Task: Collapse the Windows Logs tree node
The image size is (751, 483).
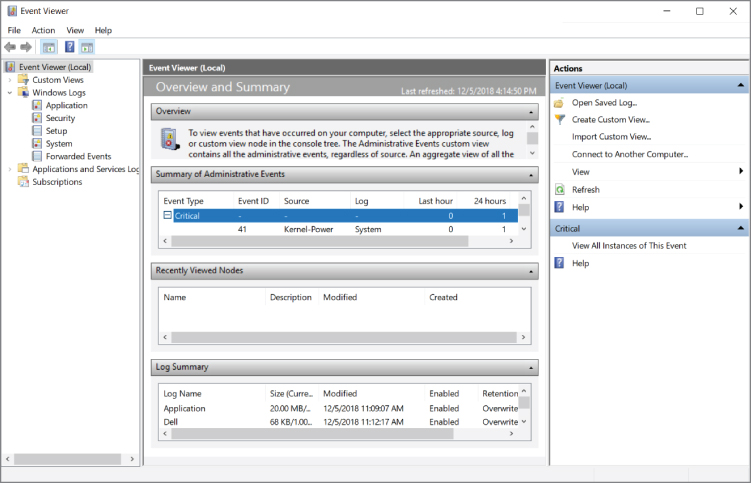Action: [x=10, y=93]
